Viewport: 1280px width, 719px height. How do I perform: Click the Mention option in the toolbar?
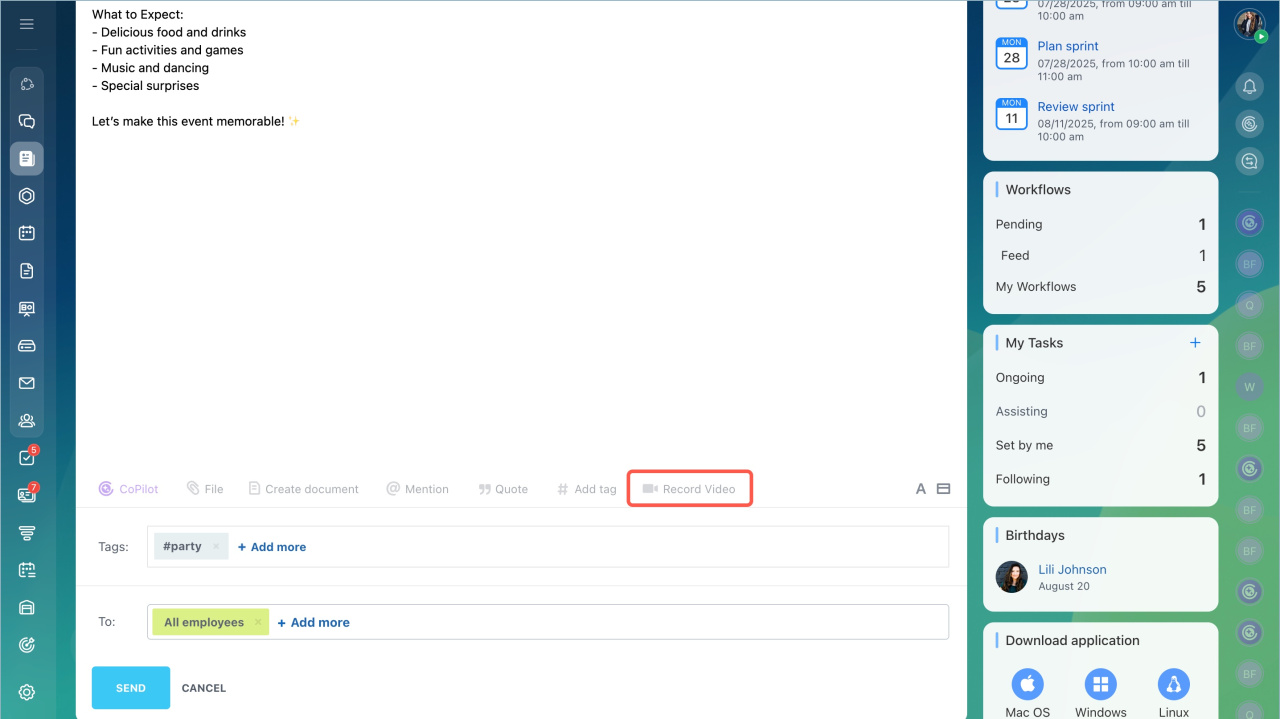pos(417,489)
